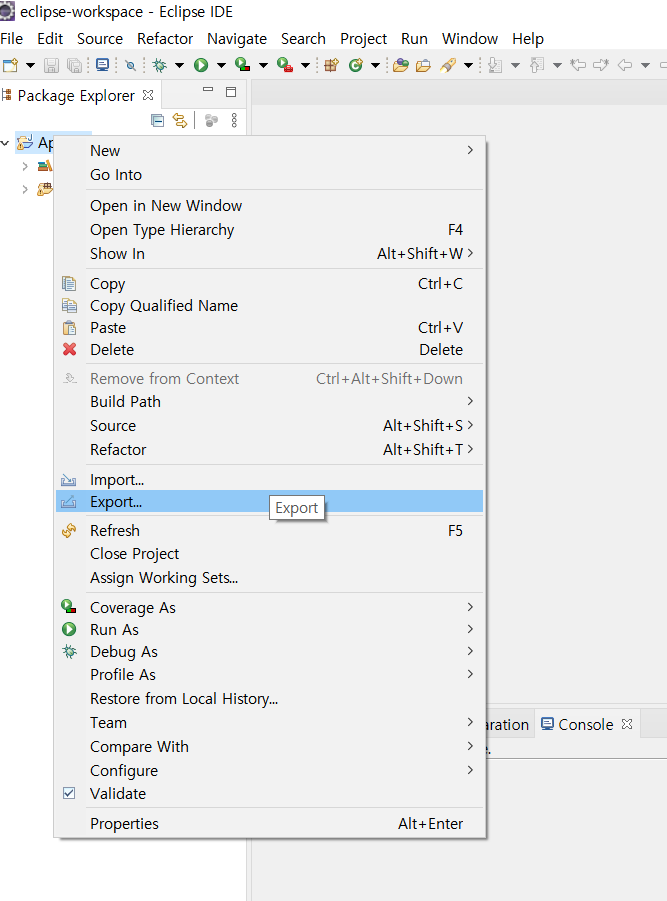Open the File menu in menu bar
The height and width of the screenshot is (901, 667).
(11, 38)
